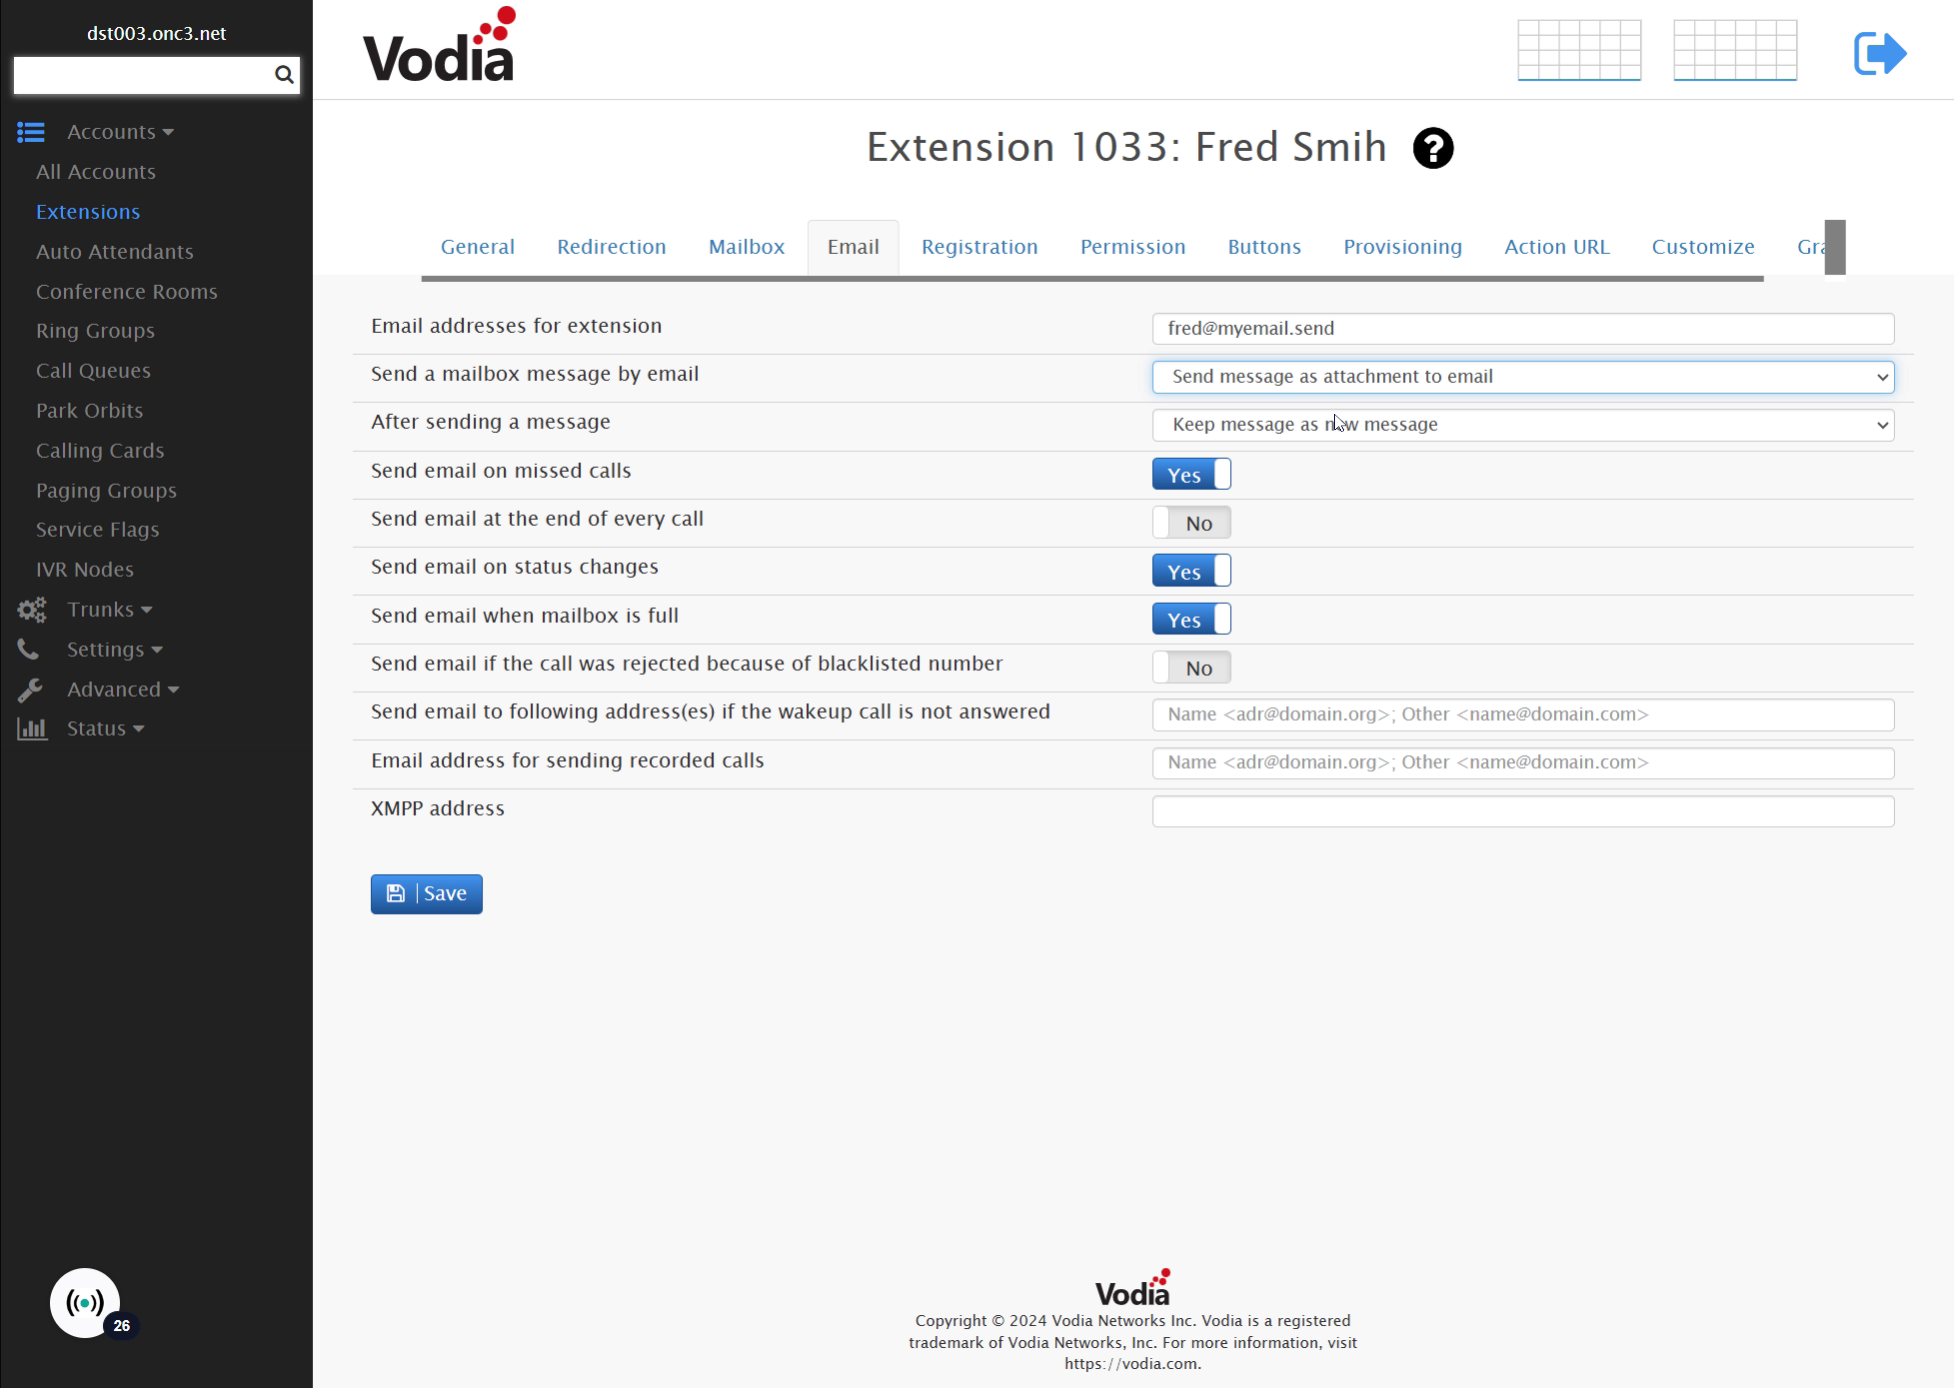Switch to the General tab

(476, 246)
